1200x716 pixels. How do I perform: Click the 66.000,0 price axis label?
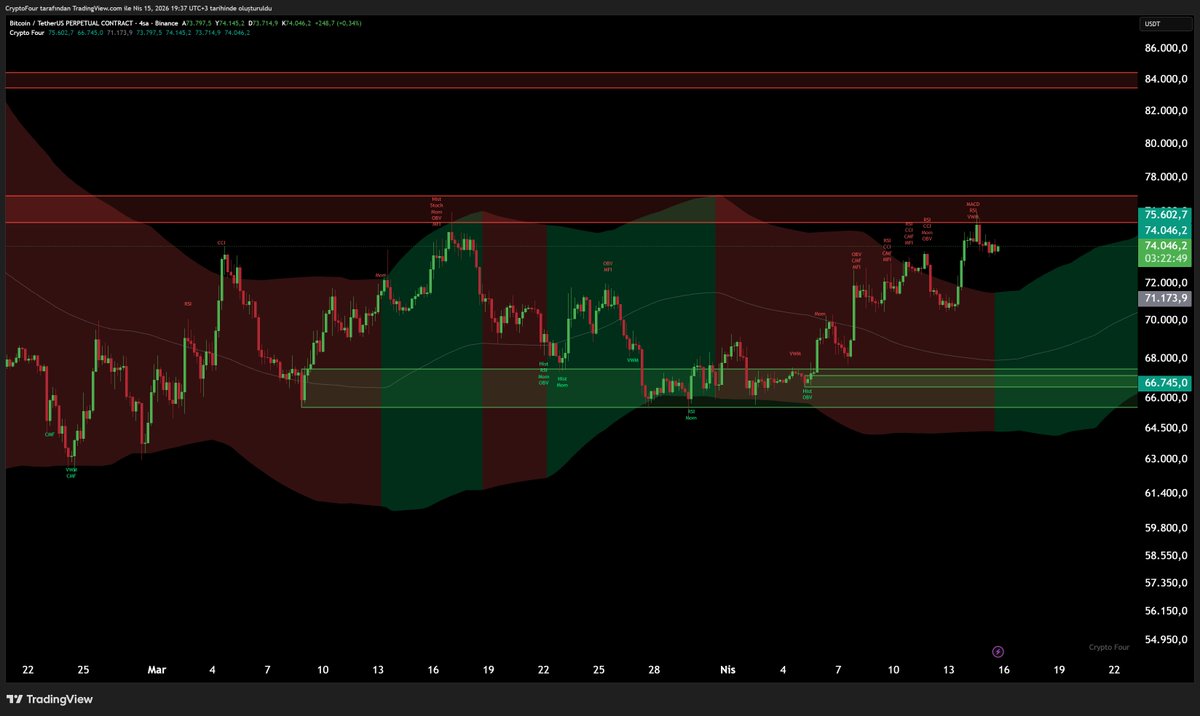[x=1166, y=397]
